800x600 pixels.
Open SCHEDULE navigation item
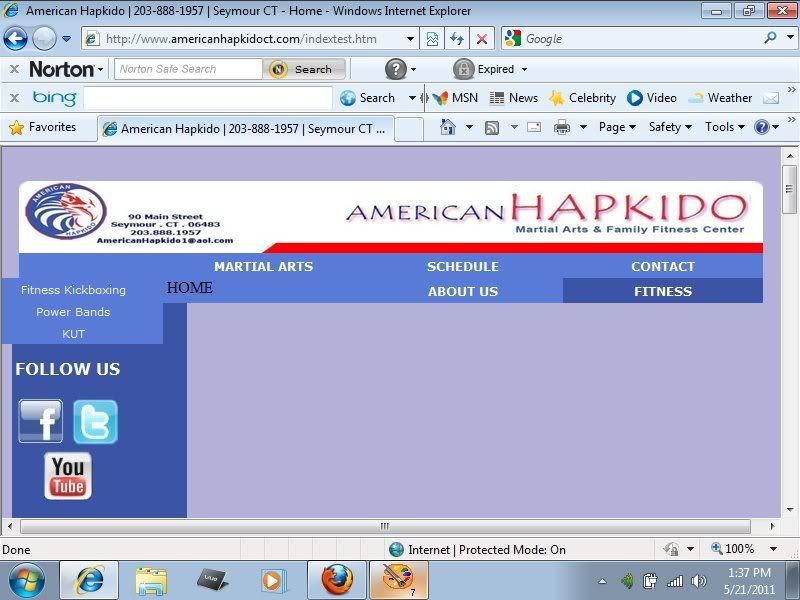pyautogui.click(x=463, y=266)
